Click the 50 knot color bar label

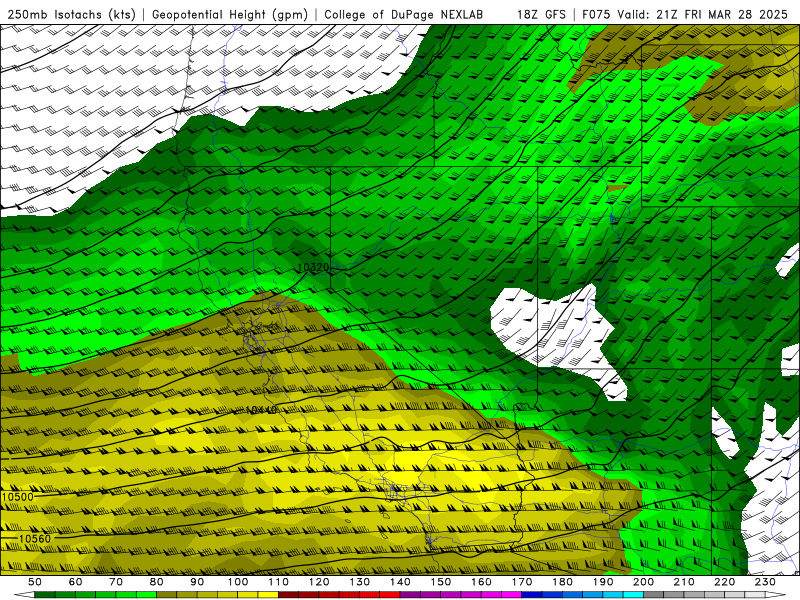point(35,582)
